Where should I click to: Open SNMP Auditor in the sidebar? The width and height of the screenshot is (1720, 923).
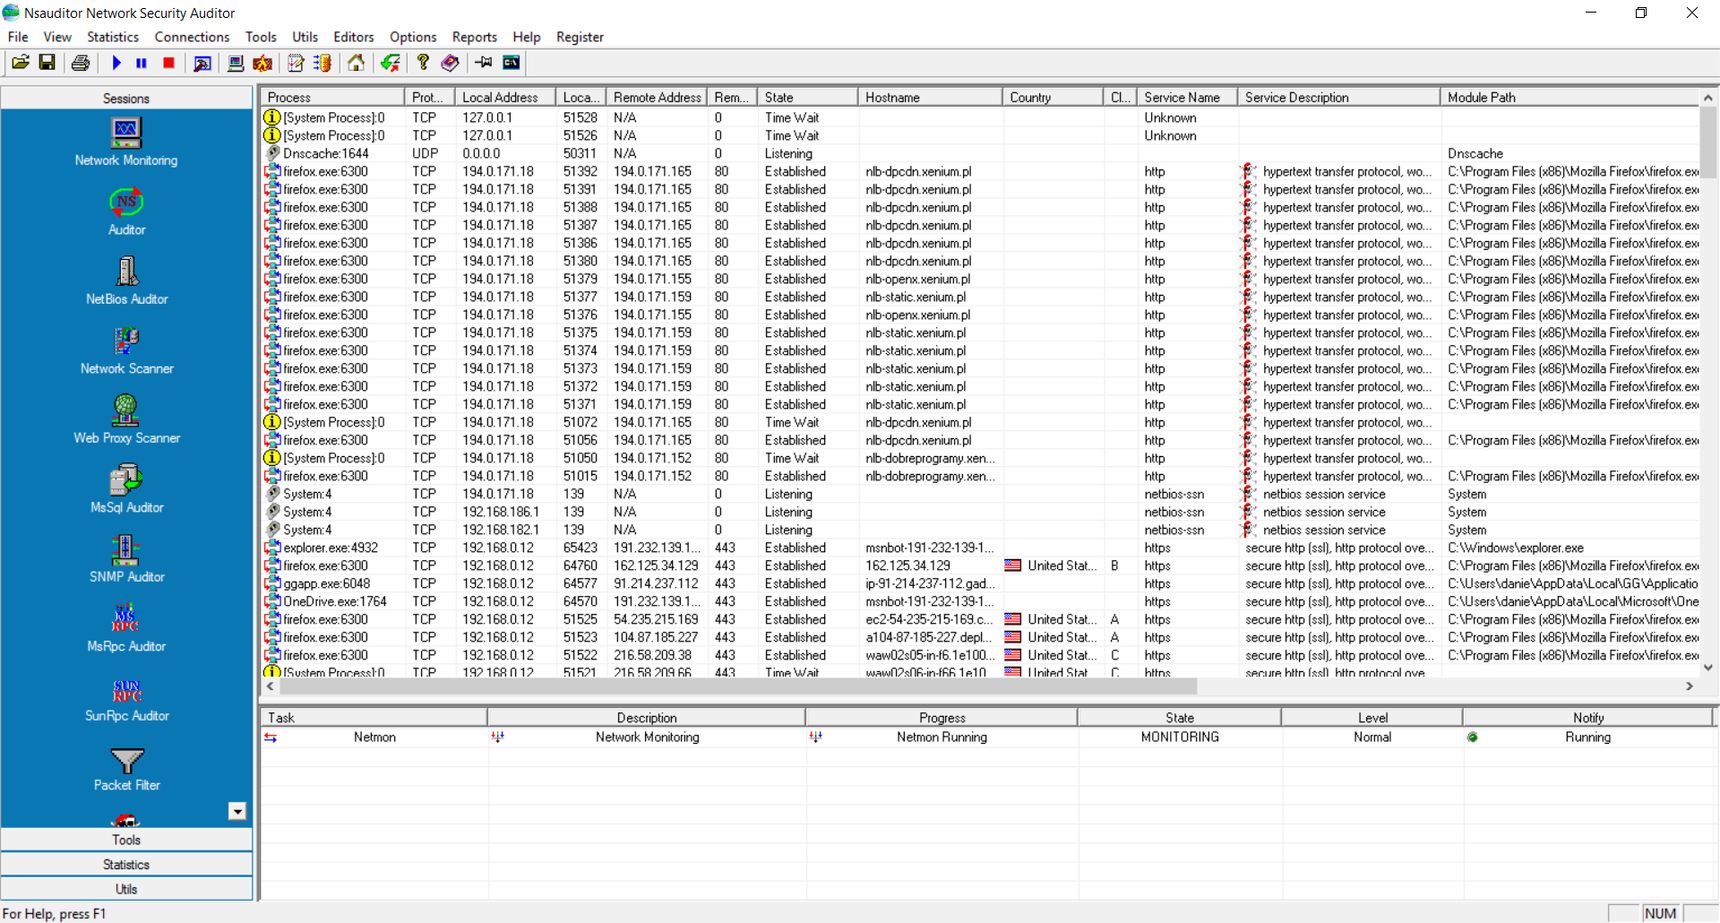(x=126, y=558)
